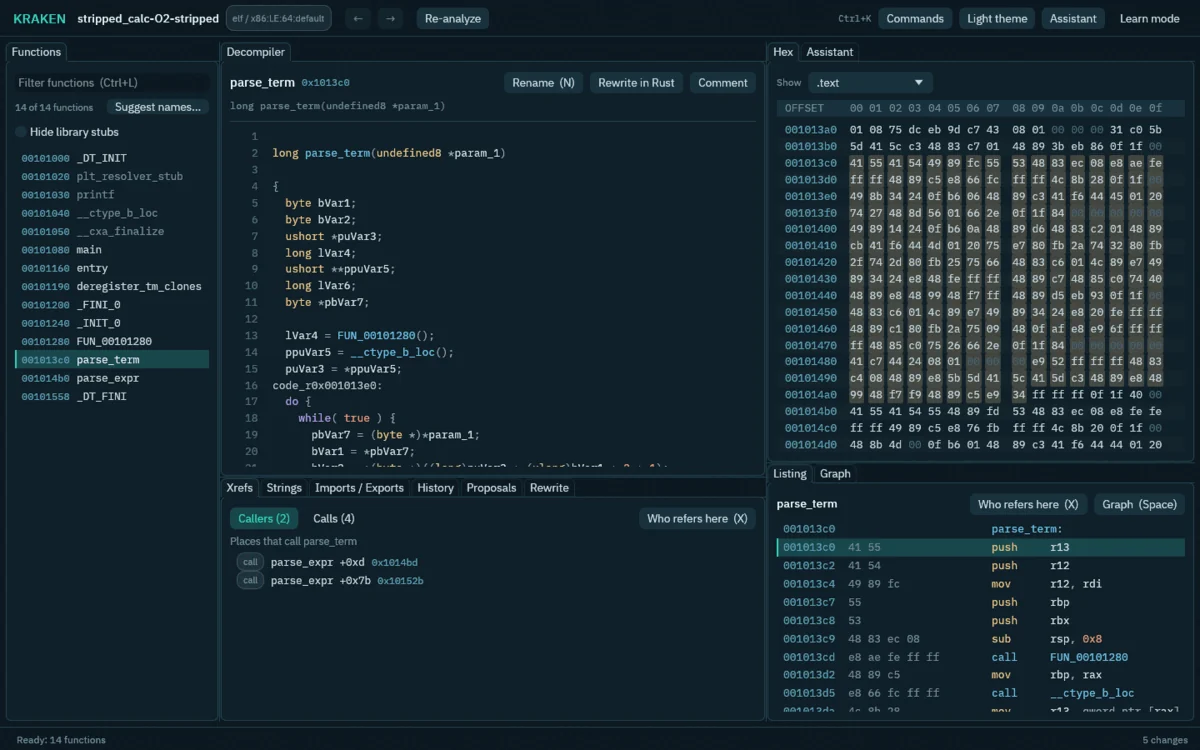The height and width of the screenshot is (750, 1200).
Task: Select listing row call FUN_00101280
Action: point(981,657)
